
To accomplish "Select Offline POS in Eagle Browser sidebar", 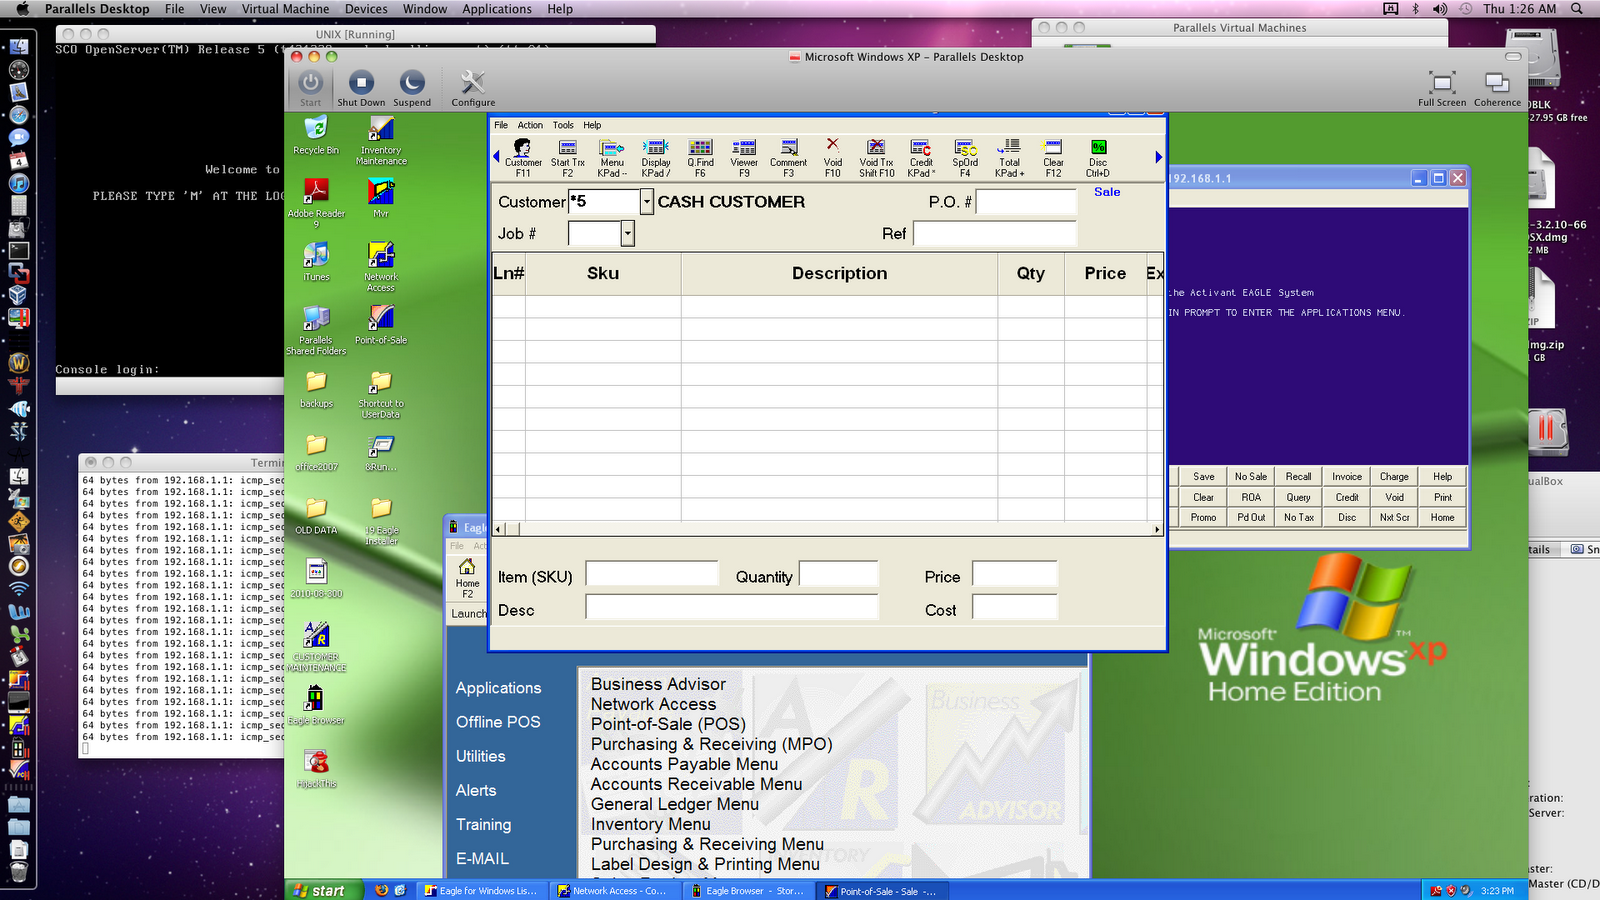I will pyautogui.click(x=498, y=722).
